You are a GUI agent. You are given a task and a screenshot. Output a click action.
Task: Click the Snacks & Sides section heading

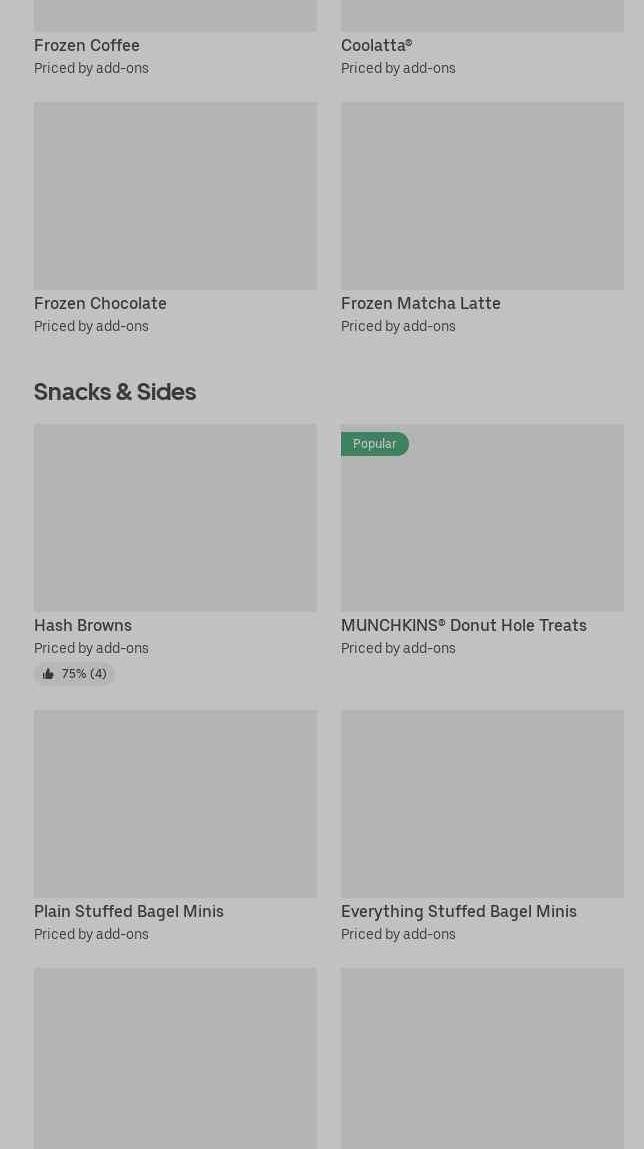pyautogui.click(x=115, y=391)
